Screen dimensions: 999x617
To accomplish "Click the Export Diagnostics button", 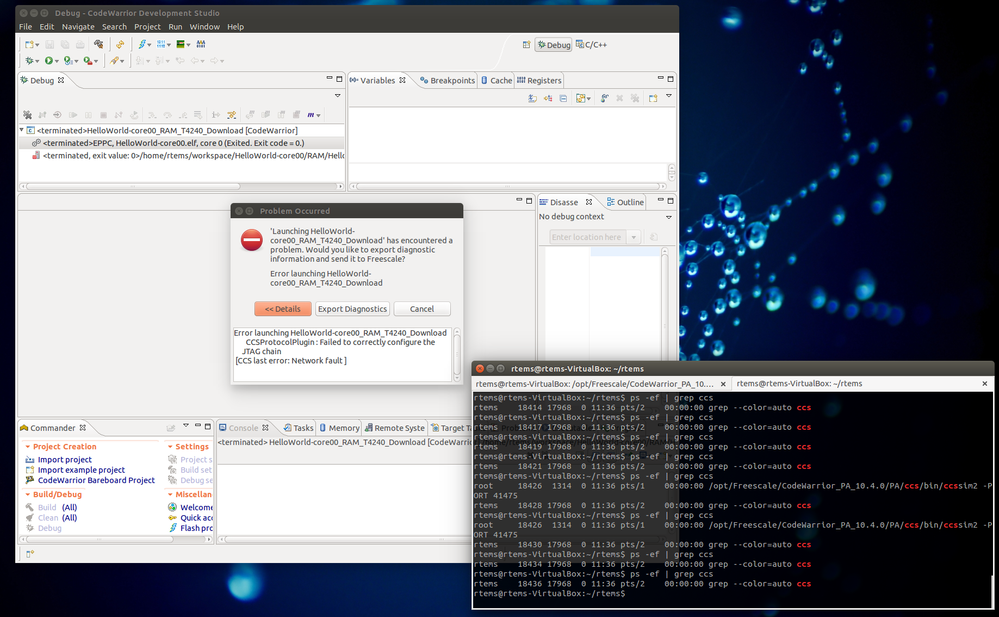I will point(352,309).
